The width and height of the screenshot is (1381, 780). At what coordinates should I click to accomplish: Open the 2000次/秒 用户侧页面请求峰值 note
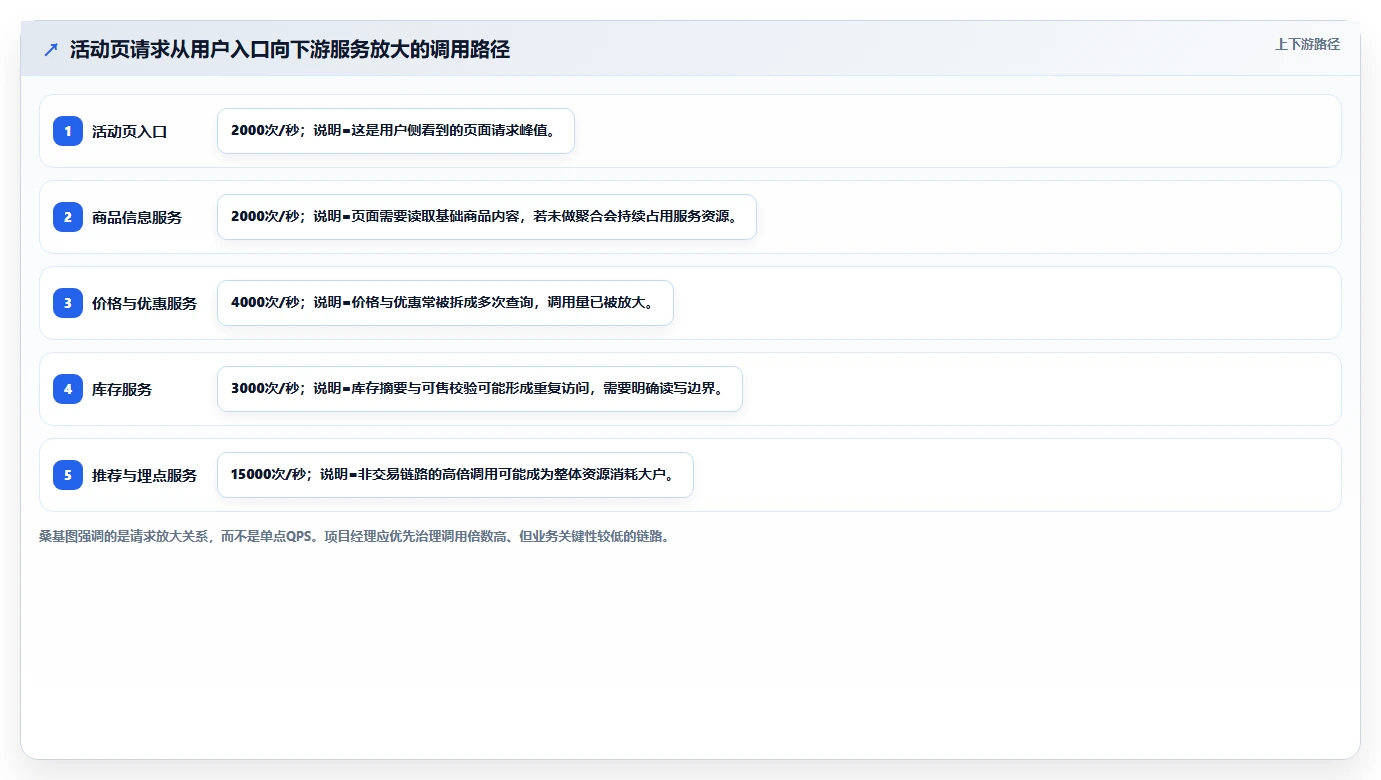[x=396, y=131]
